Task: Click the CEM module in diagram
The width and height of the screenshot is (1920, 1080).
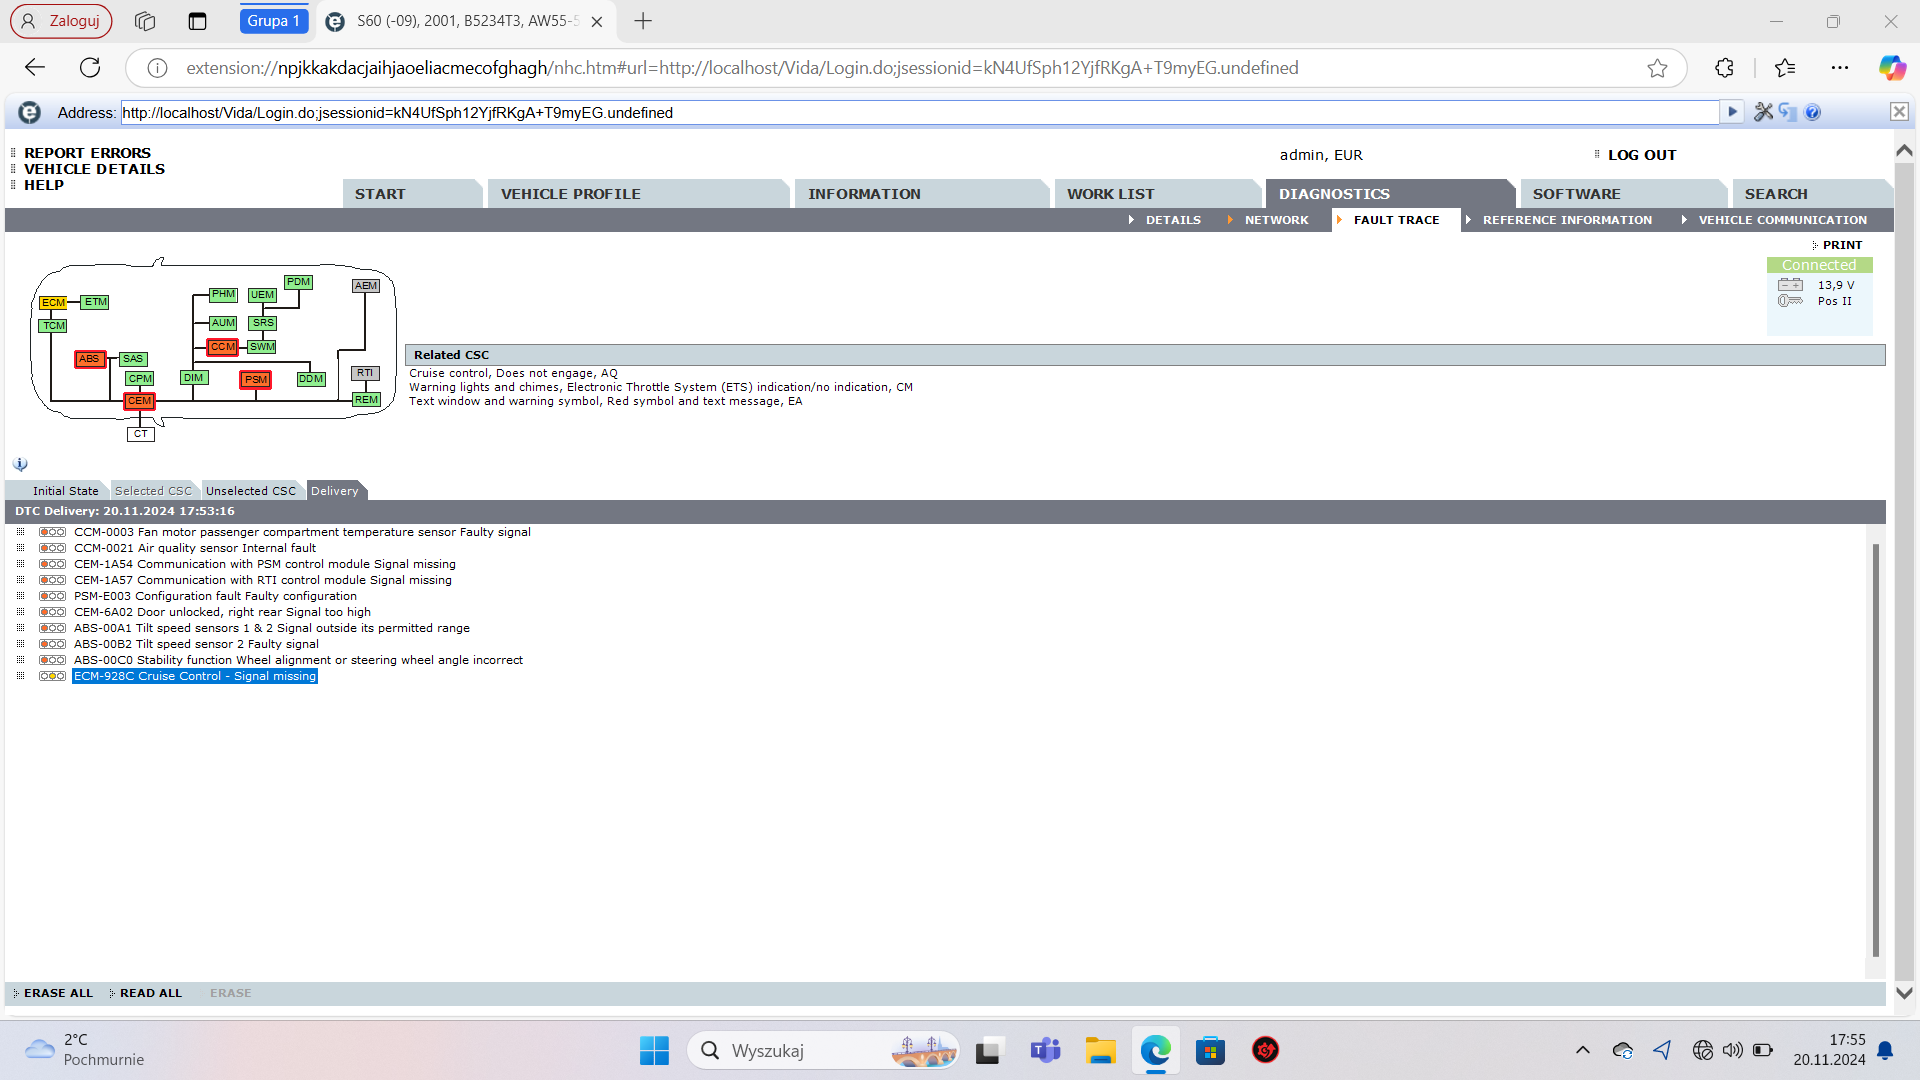Action: tap(140, 401)
